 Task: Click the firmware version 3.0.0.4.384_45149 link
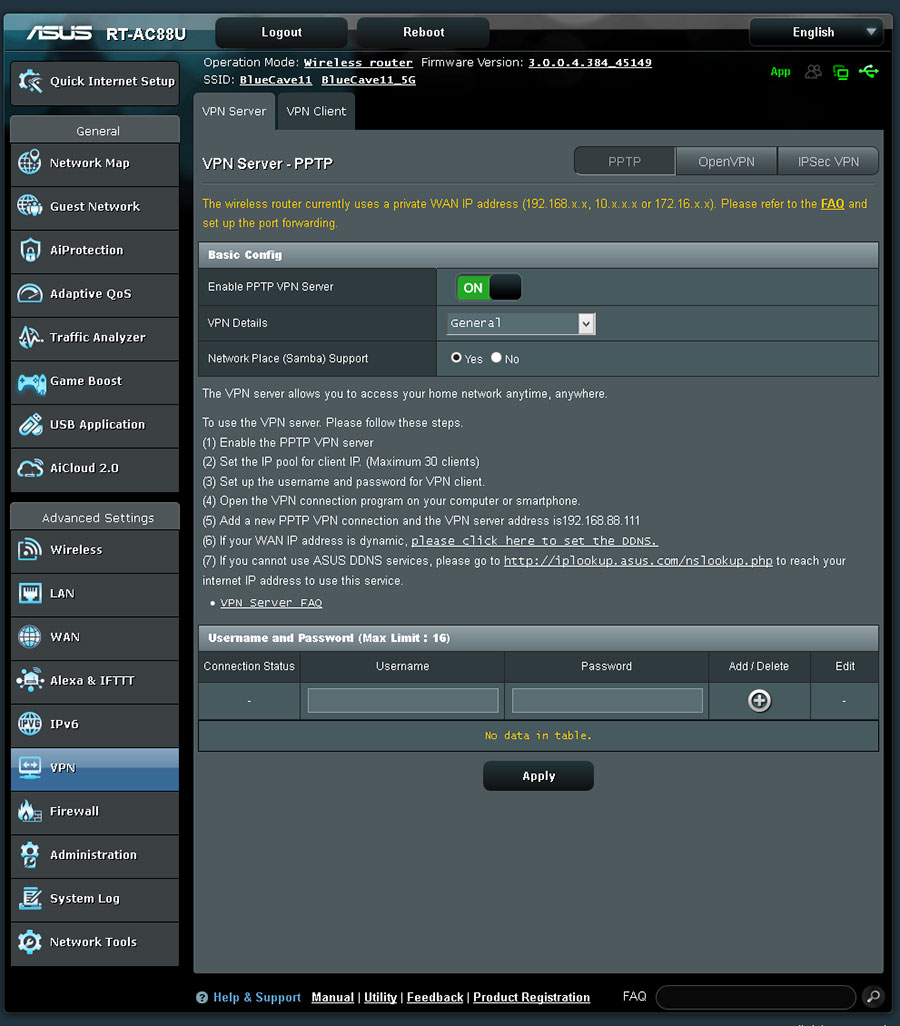590,63
